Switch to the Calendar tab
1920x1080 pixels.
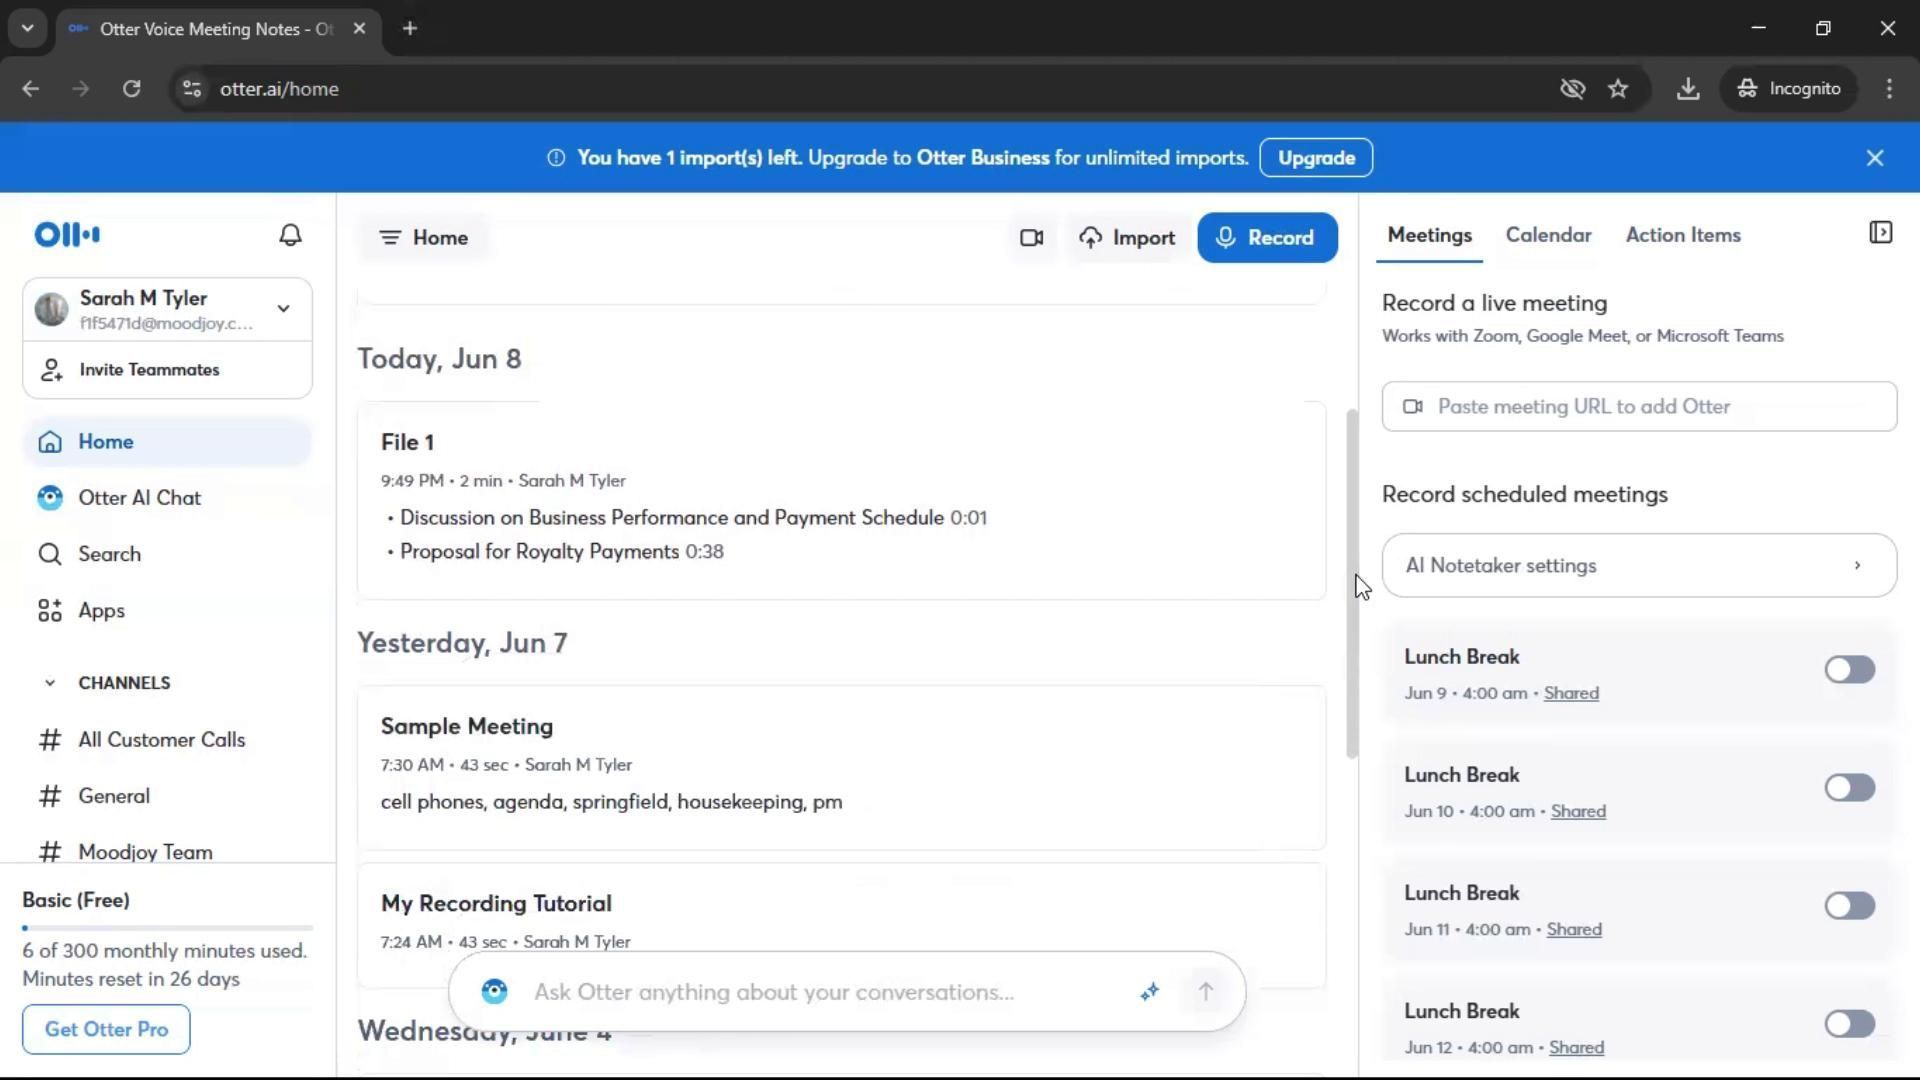pyautogui.click(x=1548, y=235)
